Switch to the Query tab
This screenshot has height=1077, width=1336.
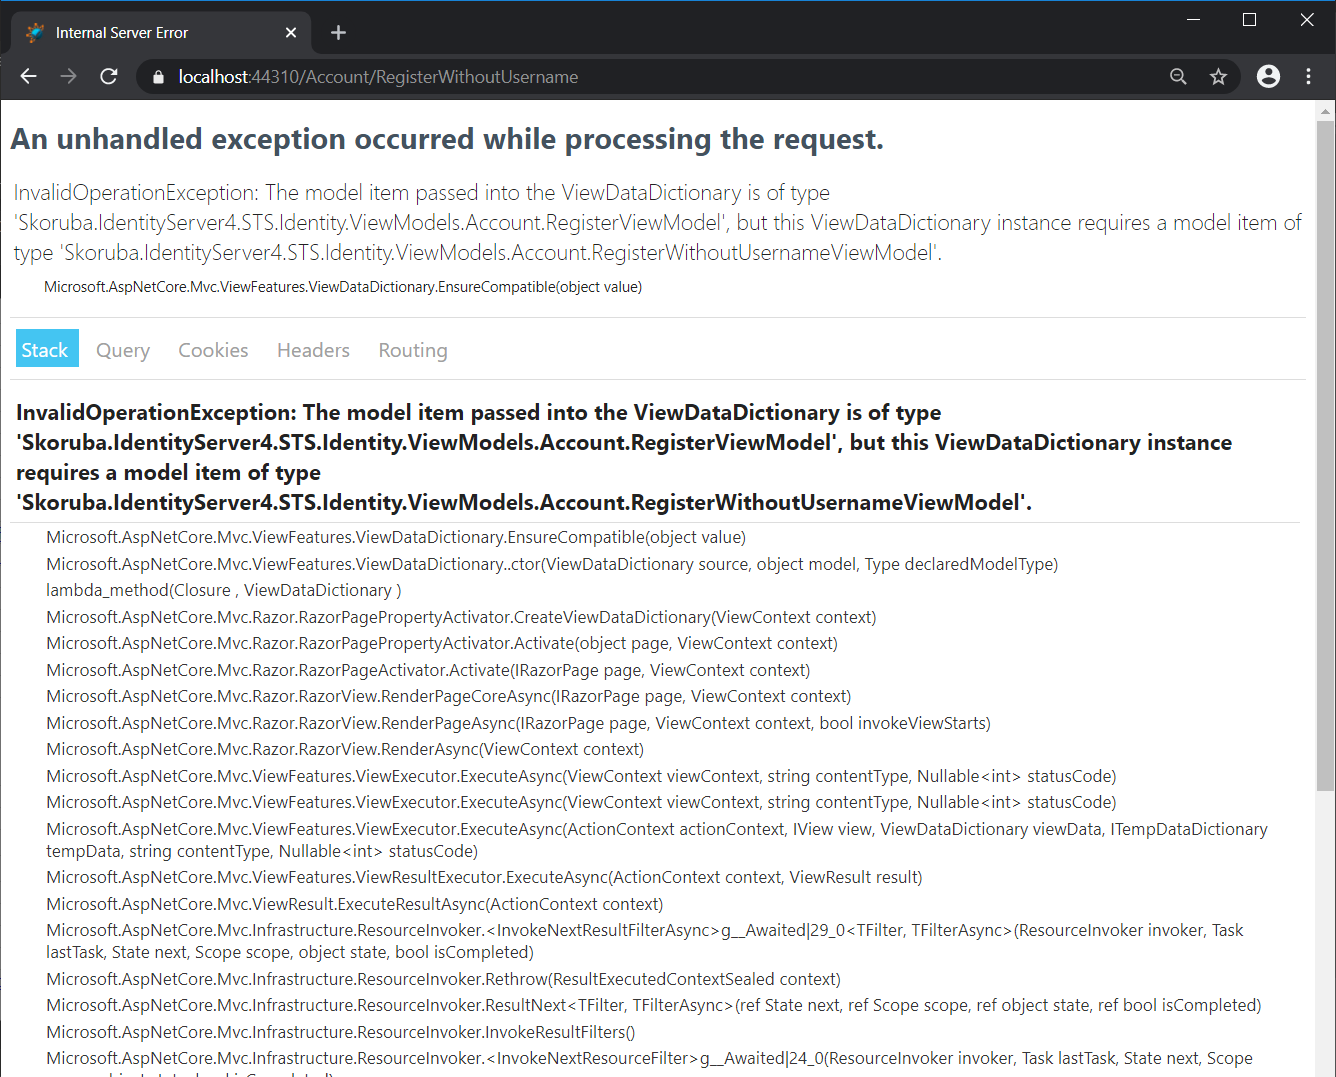122,350
